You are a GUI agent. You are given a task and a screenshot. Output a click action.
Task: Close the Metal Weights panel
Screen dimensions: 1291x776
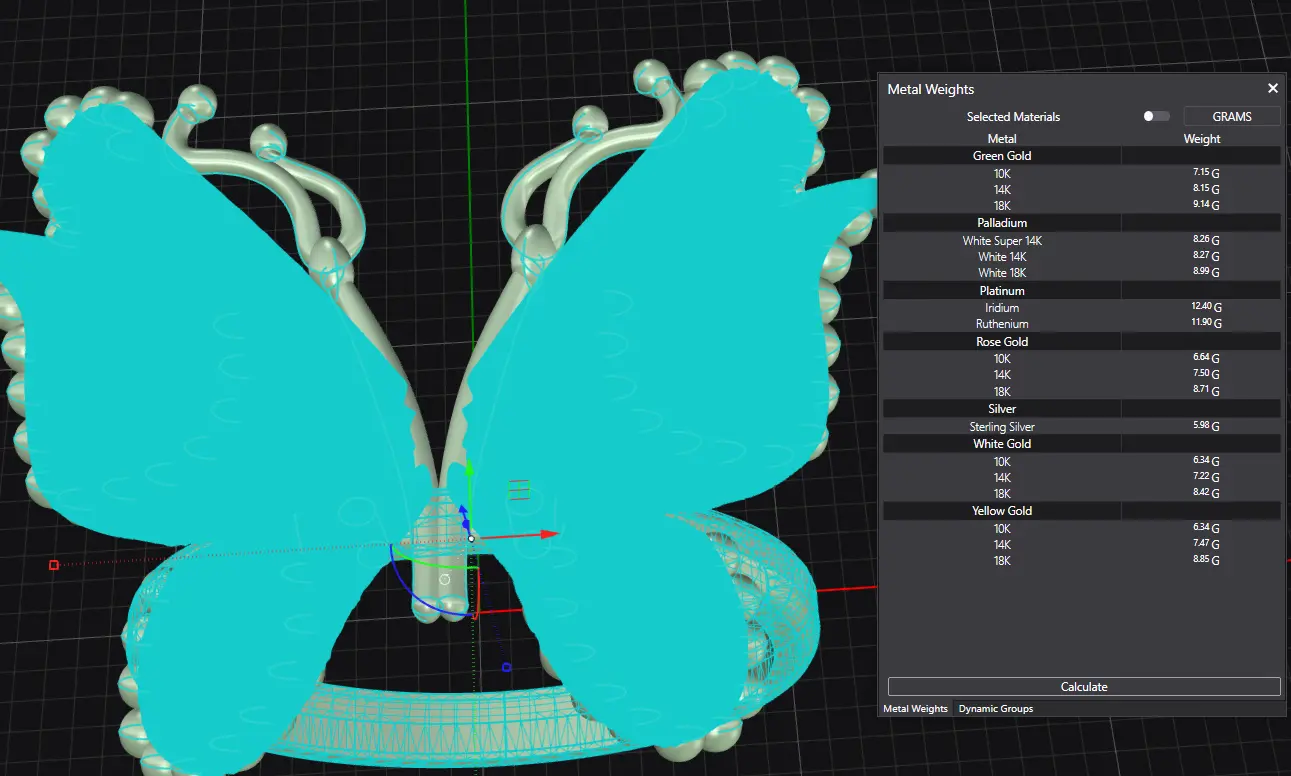(1273, 89)
